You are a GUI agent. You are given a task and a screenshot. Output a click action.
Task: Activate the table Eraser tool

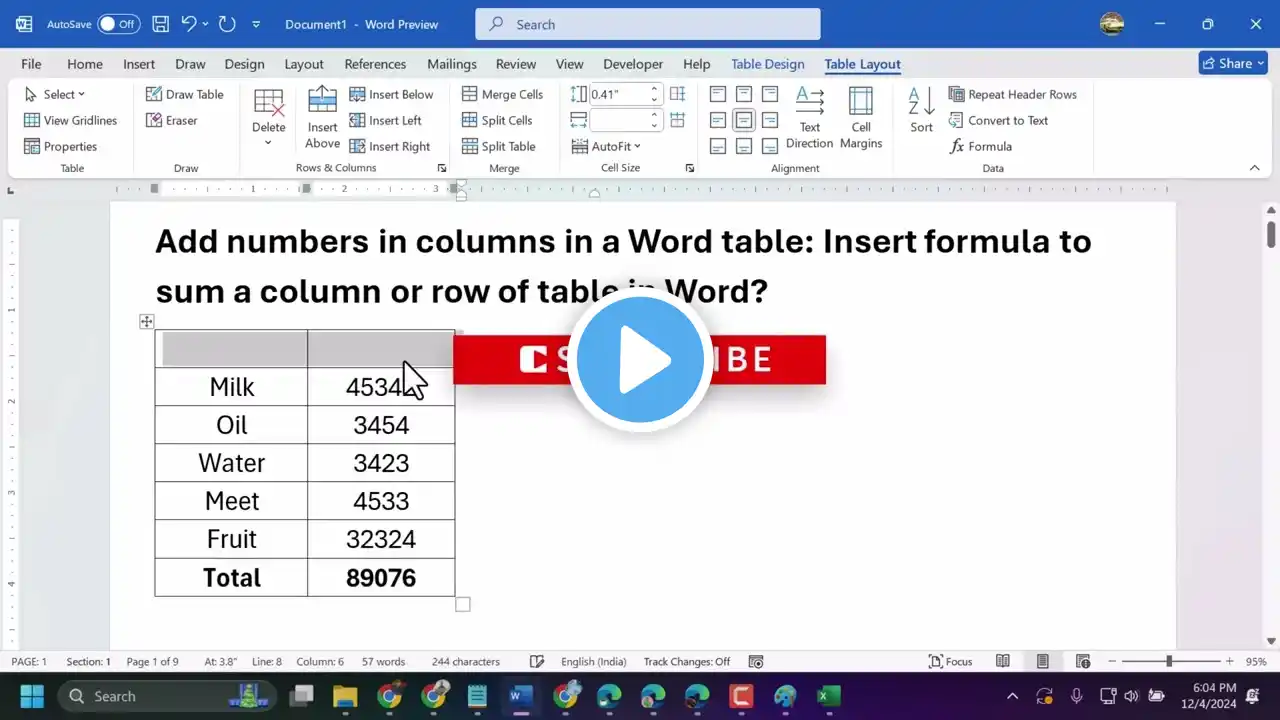(172, 120)
